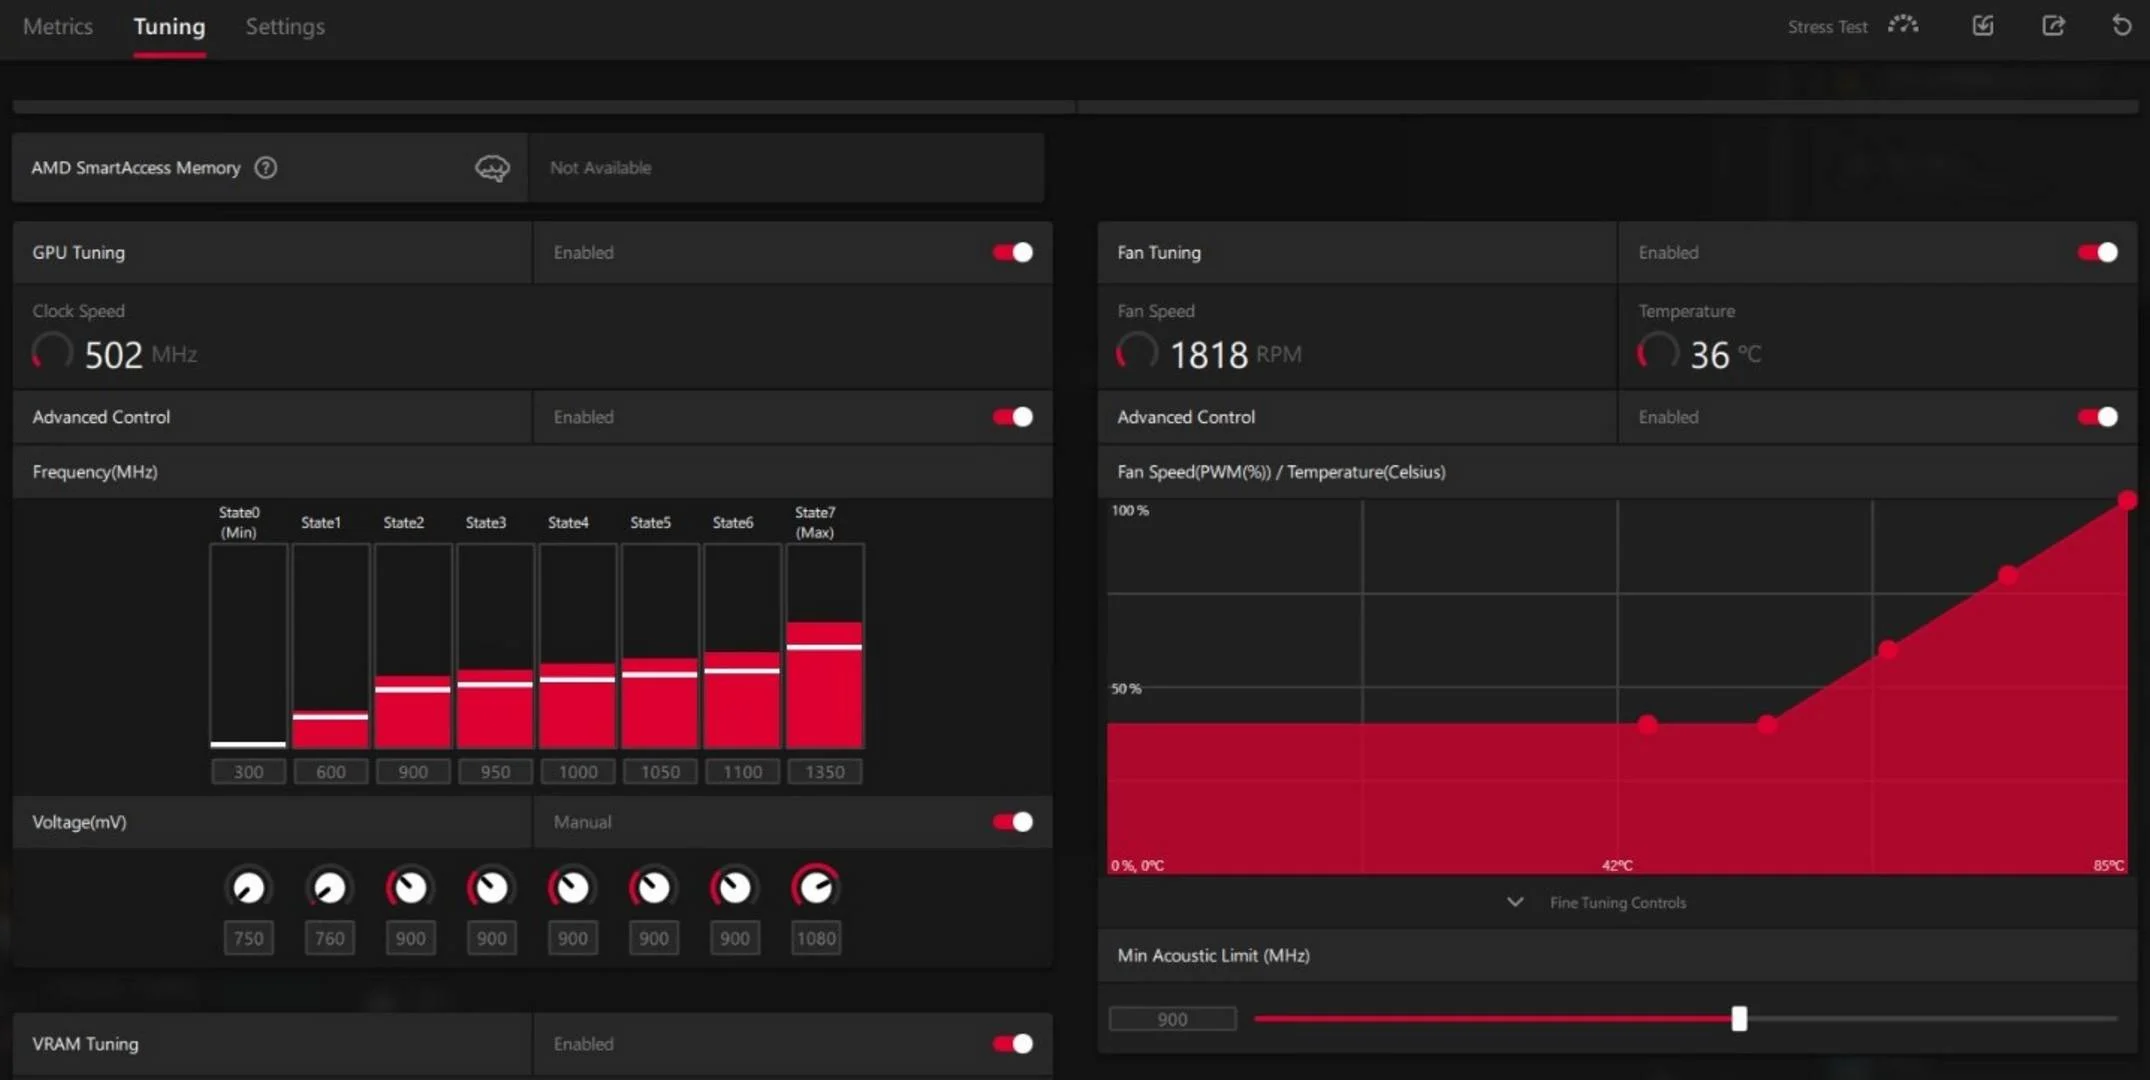Click the 1350 frequency input field
Viewport: 2150px width, 1080px height.
[x=824, y=772]
